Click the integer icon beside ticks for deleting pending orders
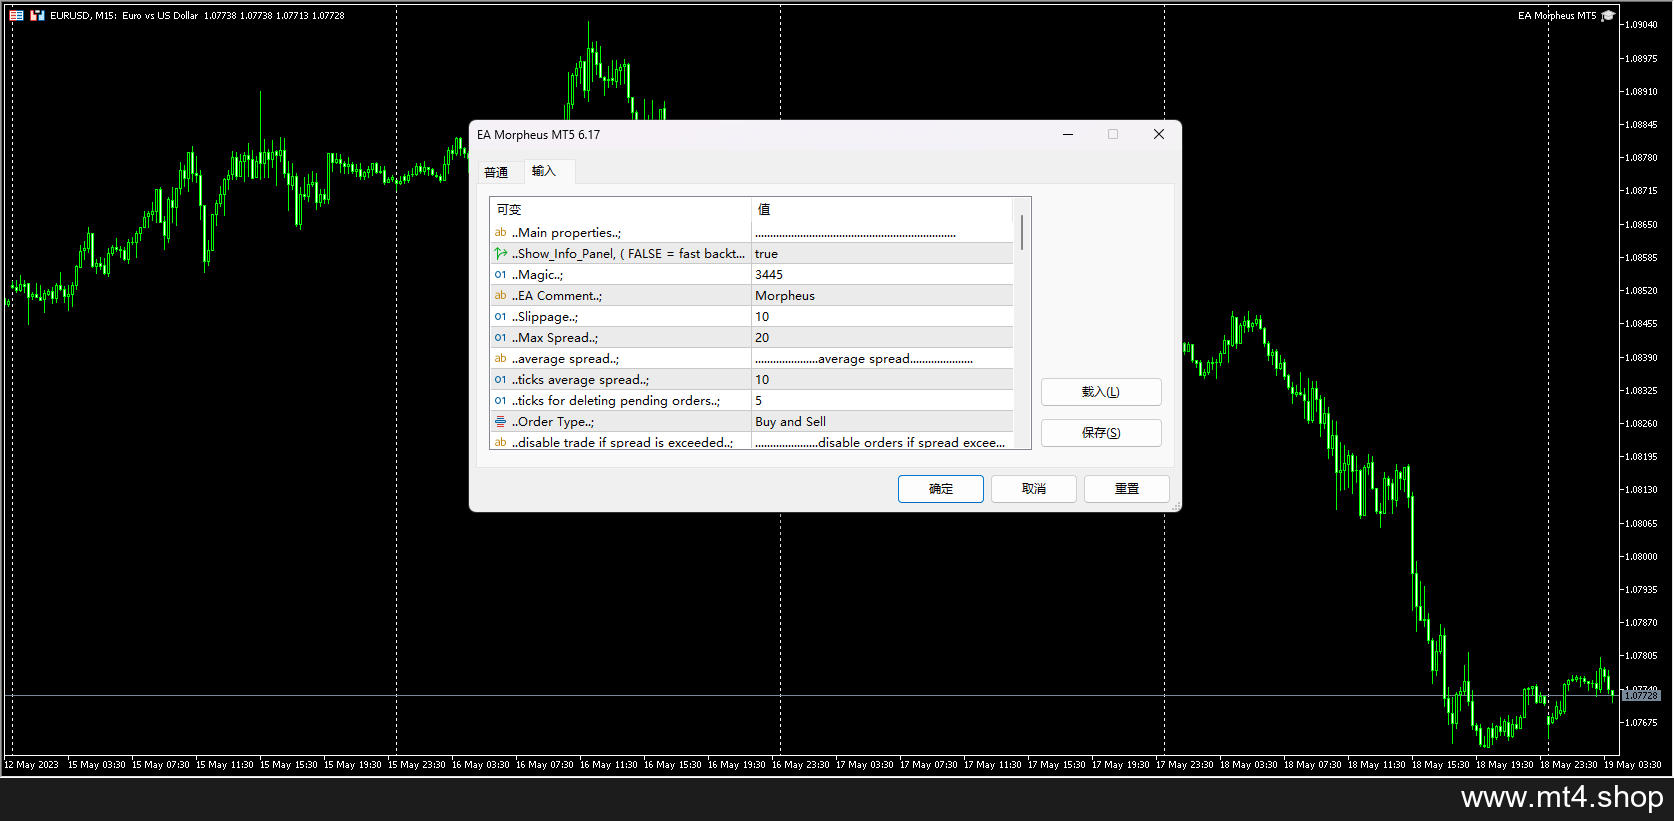Image resolution: width=1674 pixels, height=821 pixels. (500, 401)
